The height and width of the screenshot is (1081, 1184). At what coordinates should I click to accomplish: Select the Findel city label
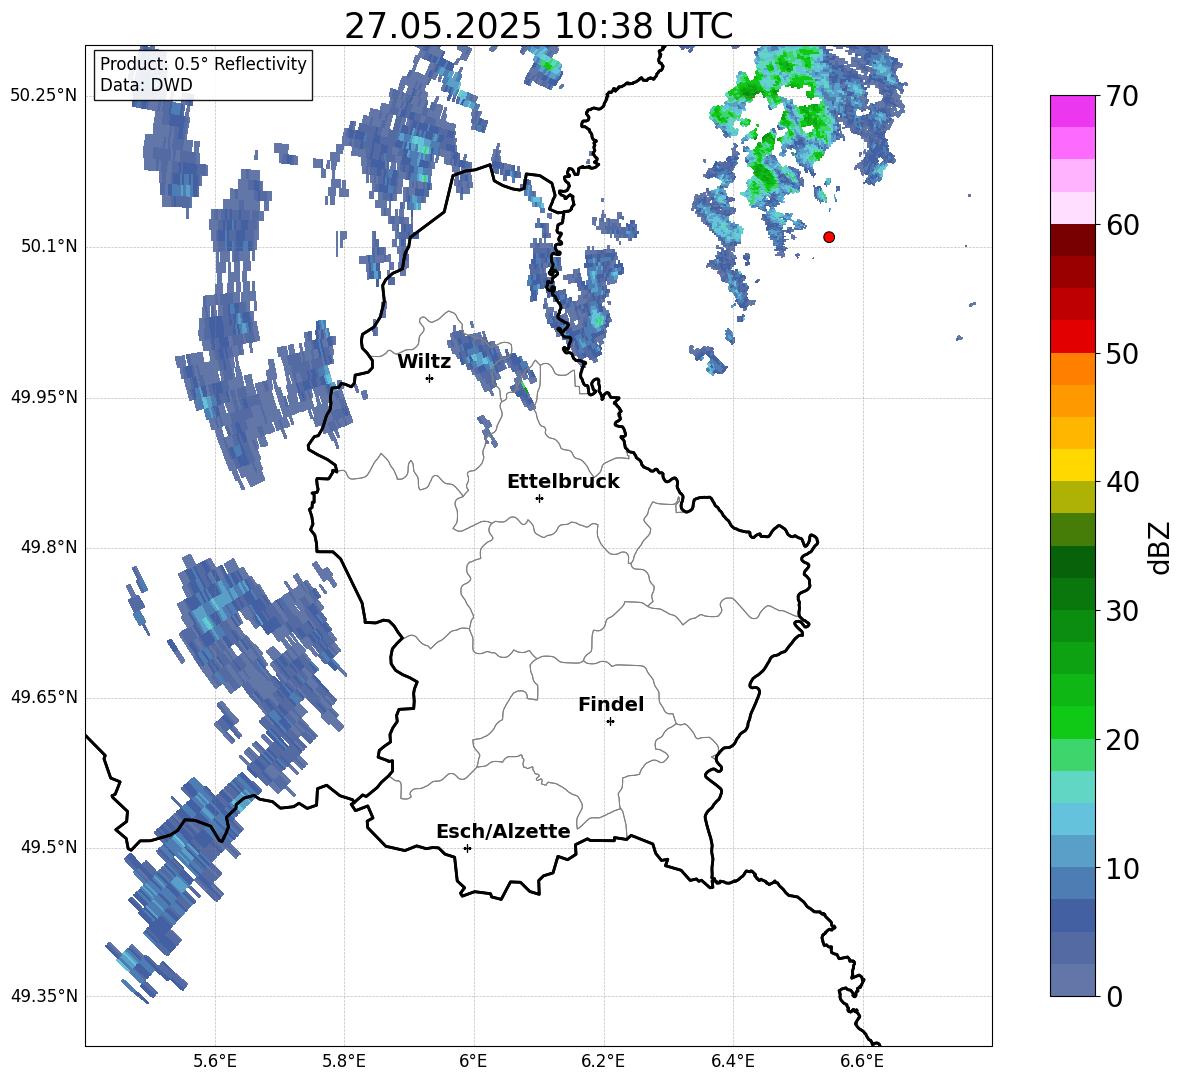(x=611, y=704)
